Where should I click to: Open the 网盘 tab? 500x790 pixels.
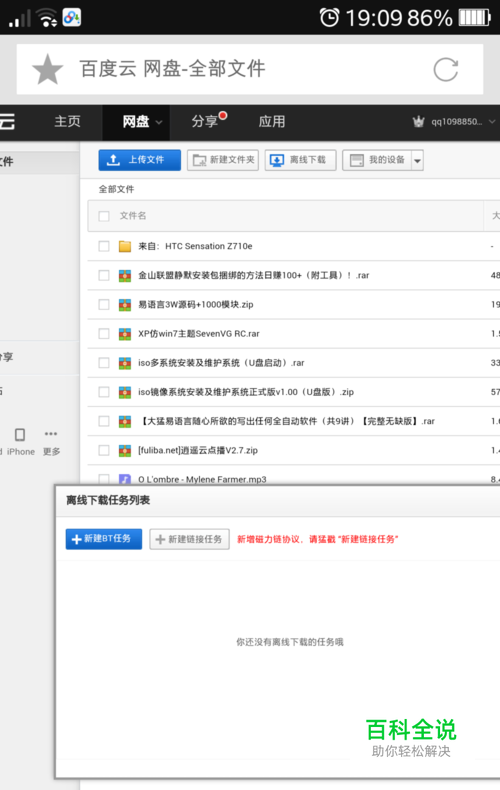coord(136,121)
